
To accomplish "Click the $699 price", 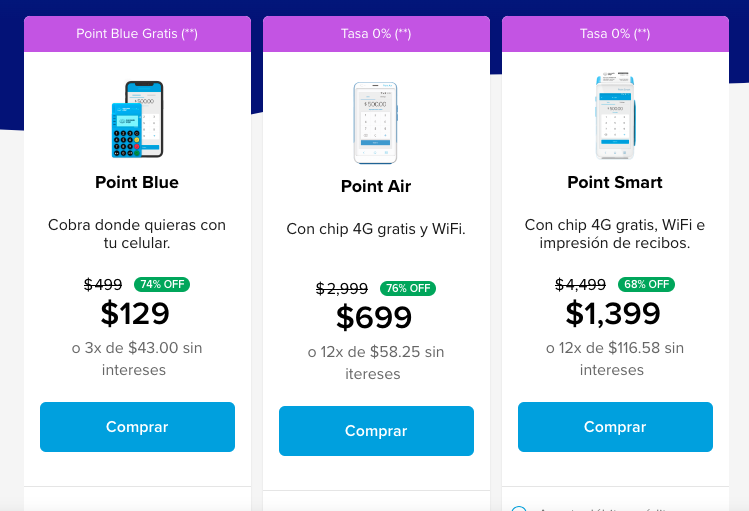I will click(x=374, y=318).
